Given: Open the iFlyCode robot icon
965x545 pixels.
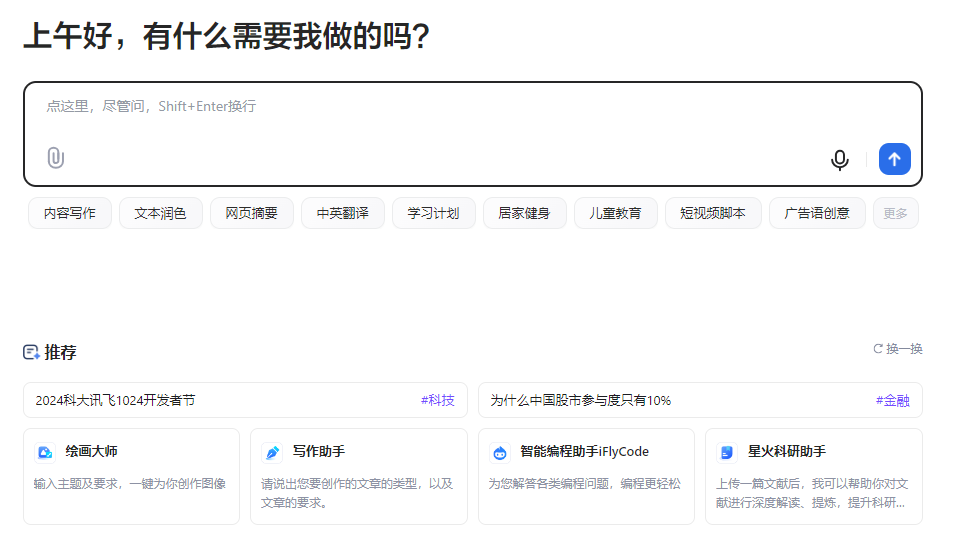Looking at the screenshot, I should [x=500, y=453].
